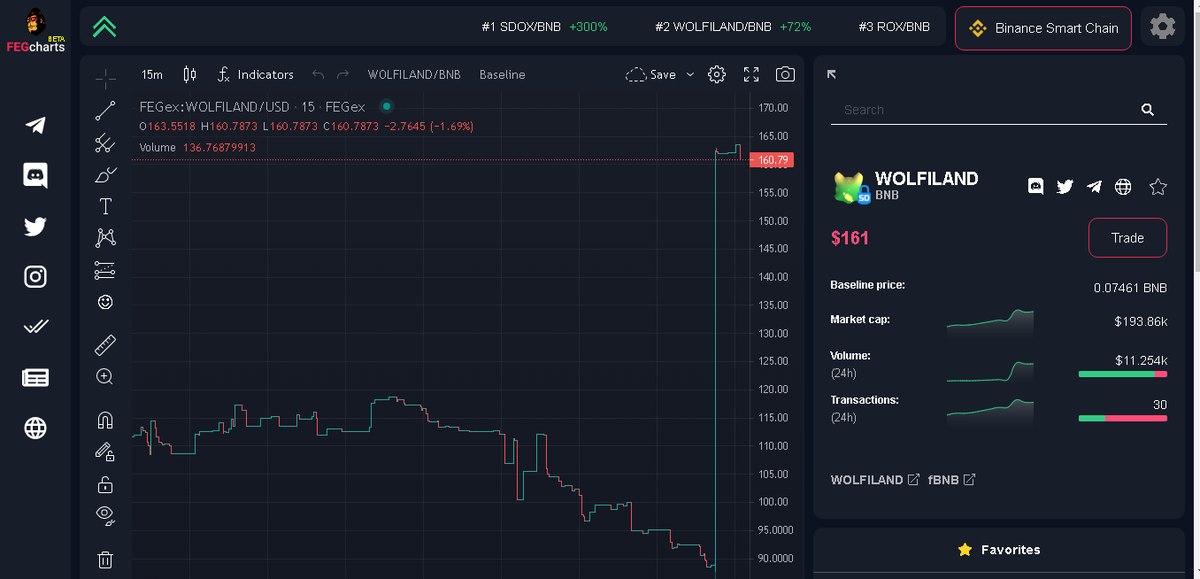Select the crosshair cursor tool
Screen dimensions: 1200x579
(105, 76)
